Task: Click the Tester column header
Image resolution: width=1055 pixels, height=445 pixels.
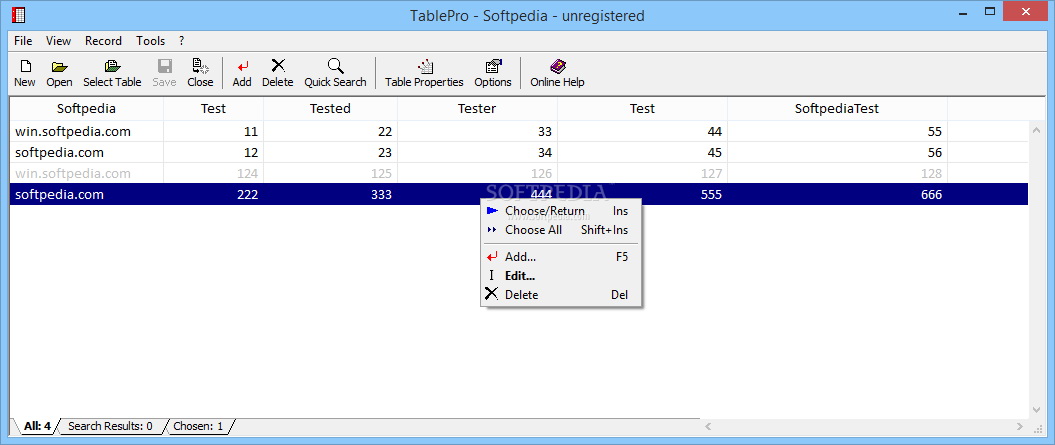Action: point(477,108)
